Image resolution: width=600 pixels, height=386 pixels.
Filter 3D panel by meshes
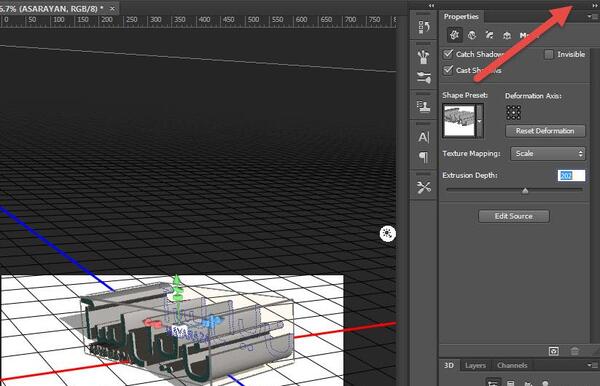tap(510, 383)
